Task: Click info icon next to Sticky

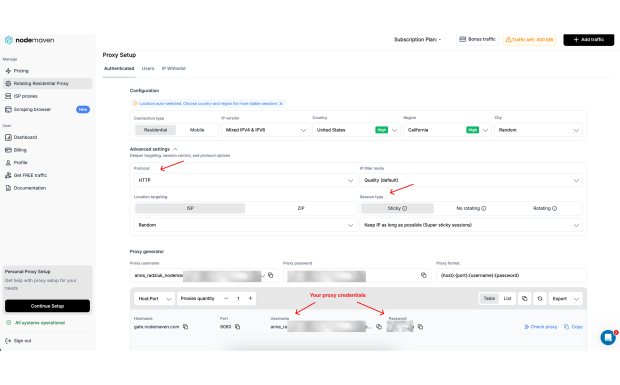Action: [x=405, y=208]
